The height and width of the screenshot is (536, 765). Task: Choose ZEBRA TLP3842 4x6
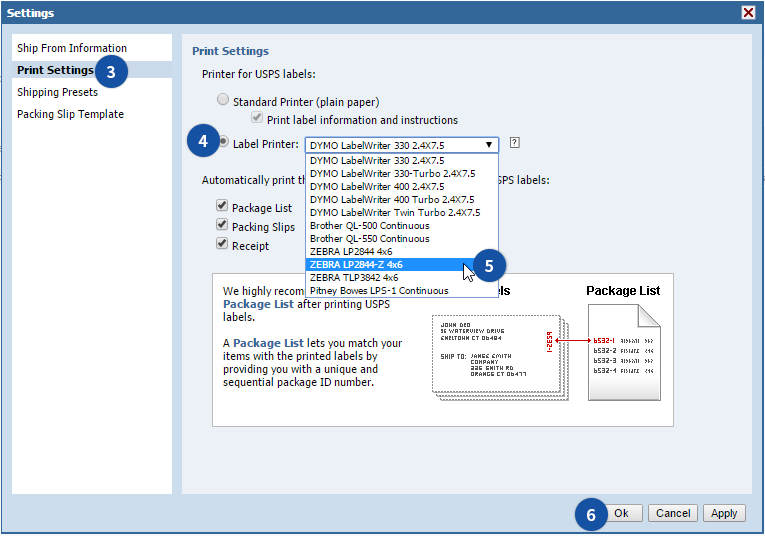[x=402, y=278]
